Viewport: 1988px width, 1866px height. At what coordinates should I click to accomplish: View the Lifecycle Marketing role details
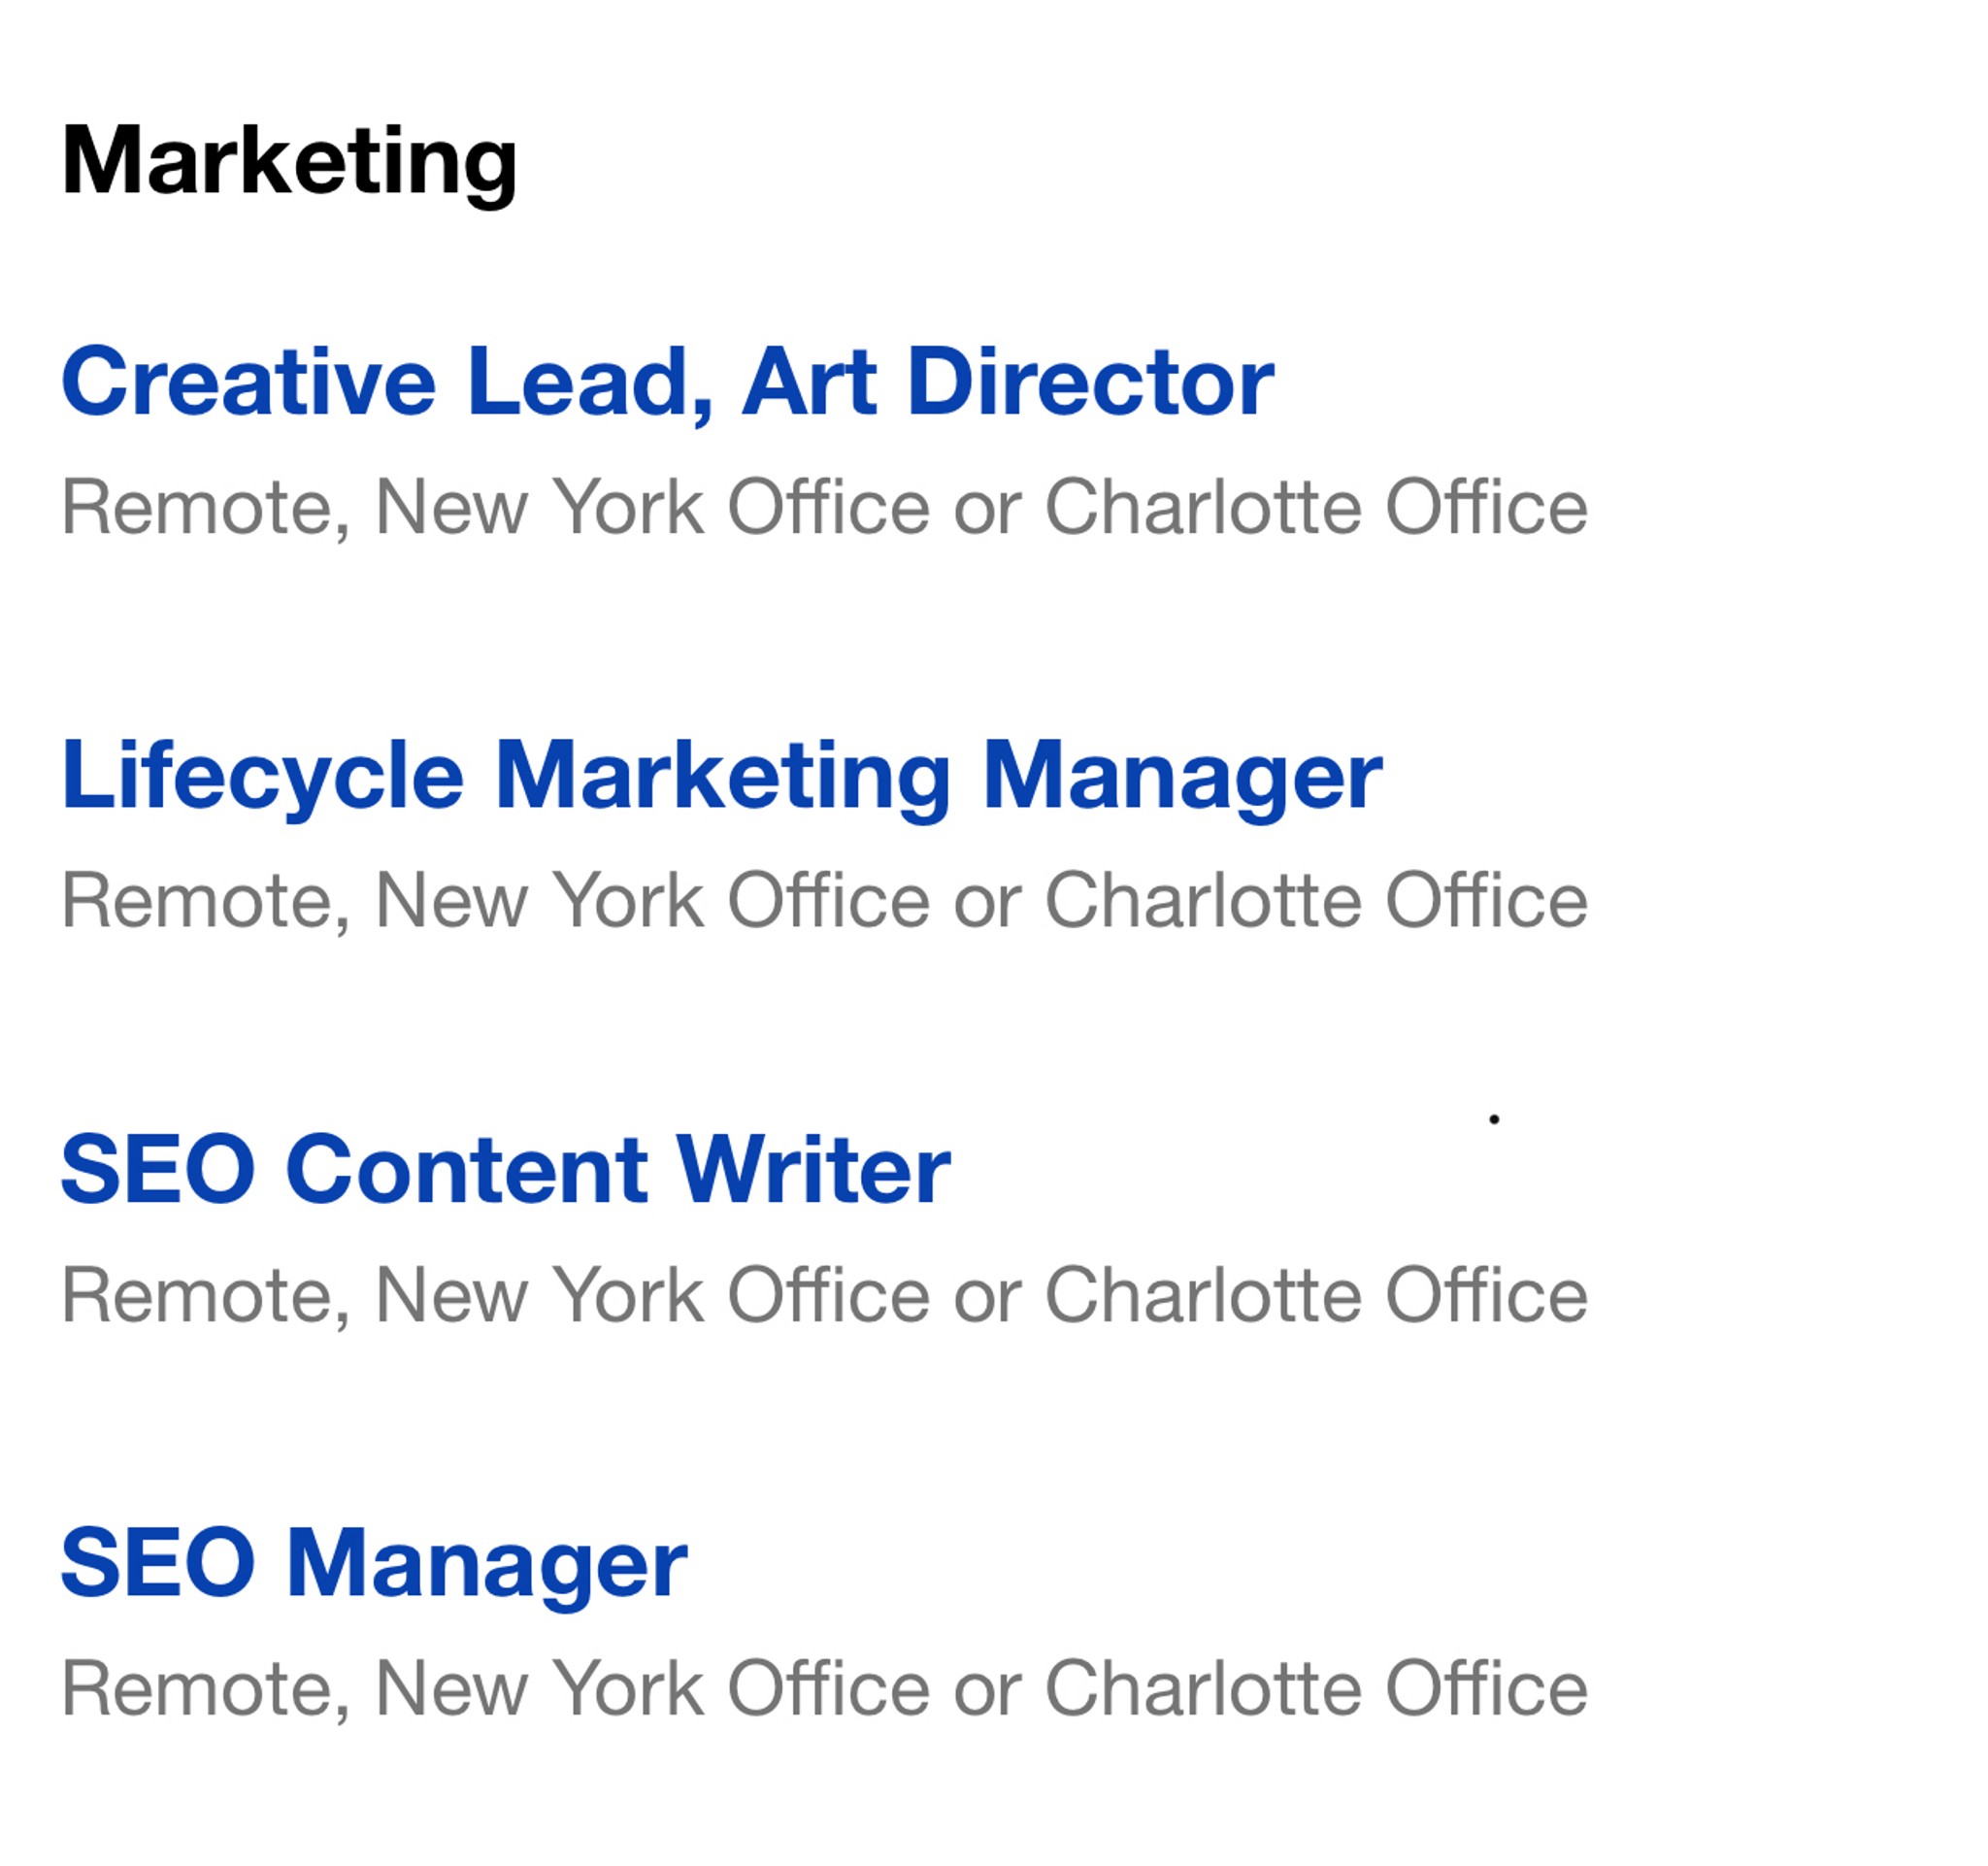pyautogui.click(x=721, y=778)
